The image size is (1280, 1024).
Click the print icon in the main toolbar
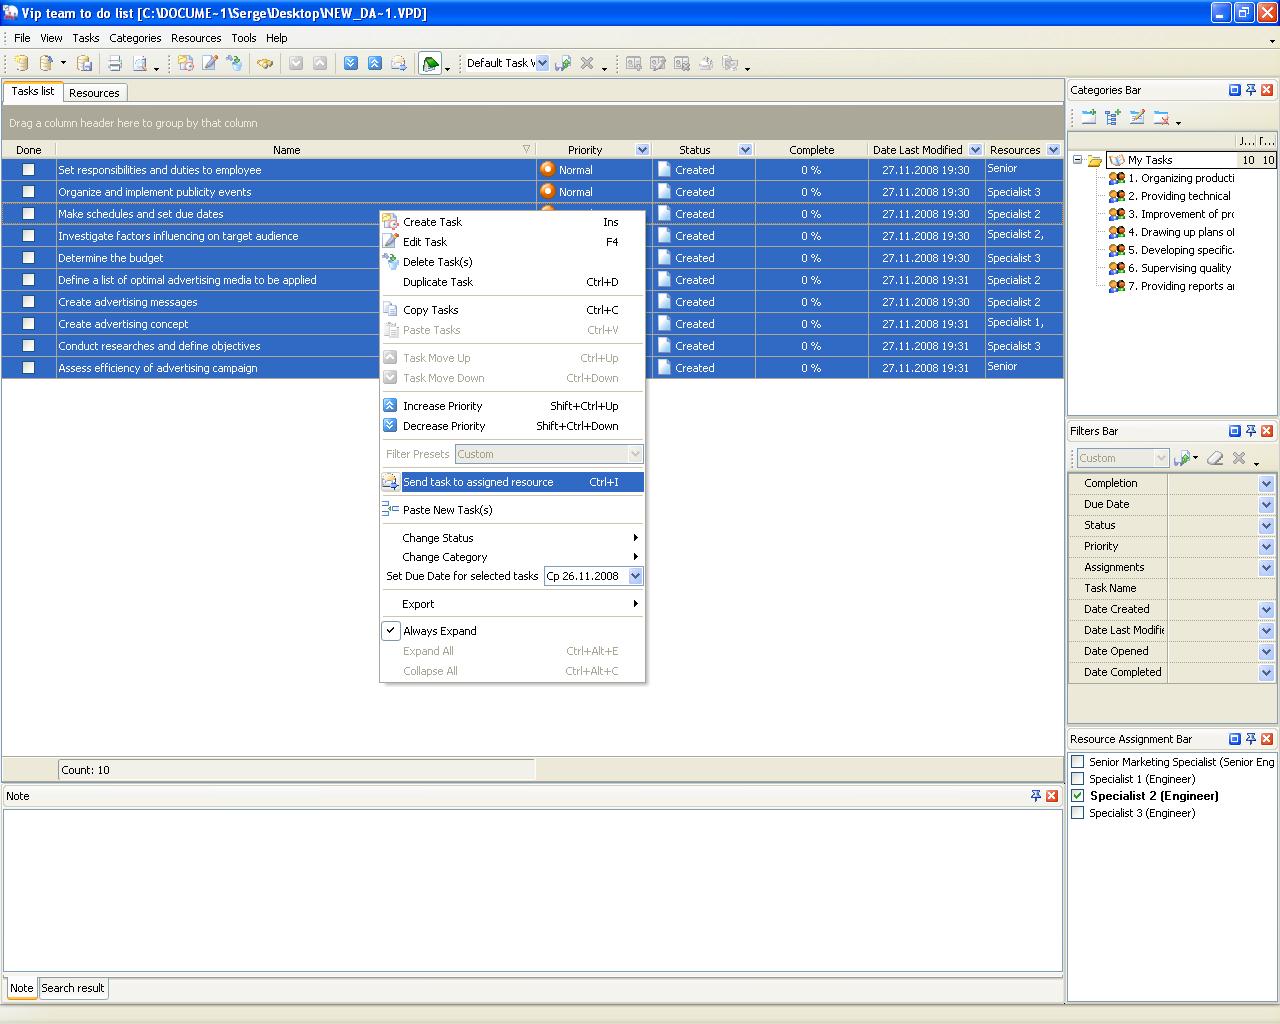[115, 64]
